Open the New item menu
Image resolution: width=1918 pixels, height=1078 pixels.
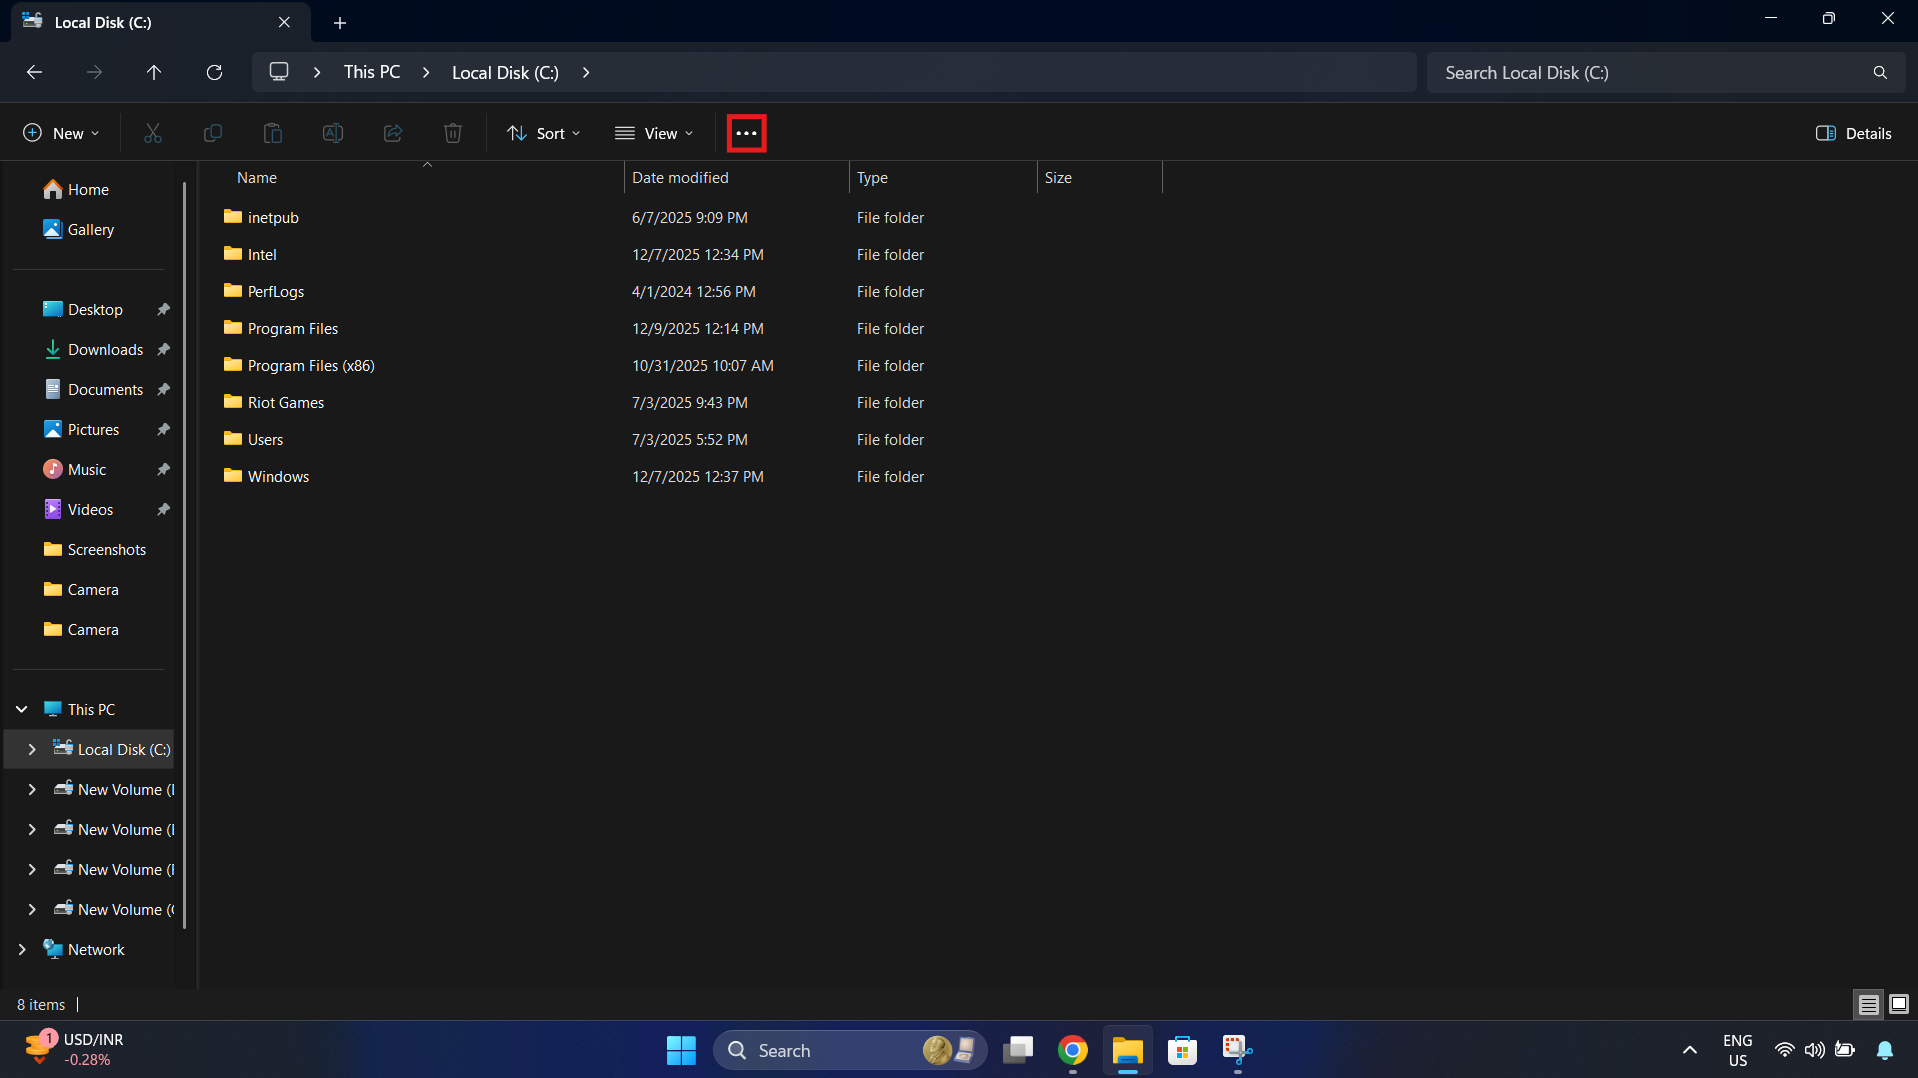61,133
